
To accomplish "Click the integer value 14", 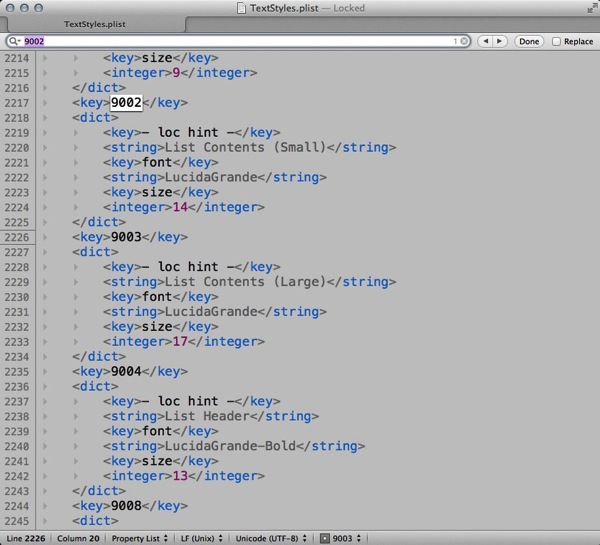I will pyautogui.click(x=180, y=207).
